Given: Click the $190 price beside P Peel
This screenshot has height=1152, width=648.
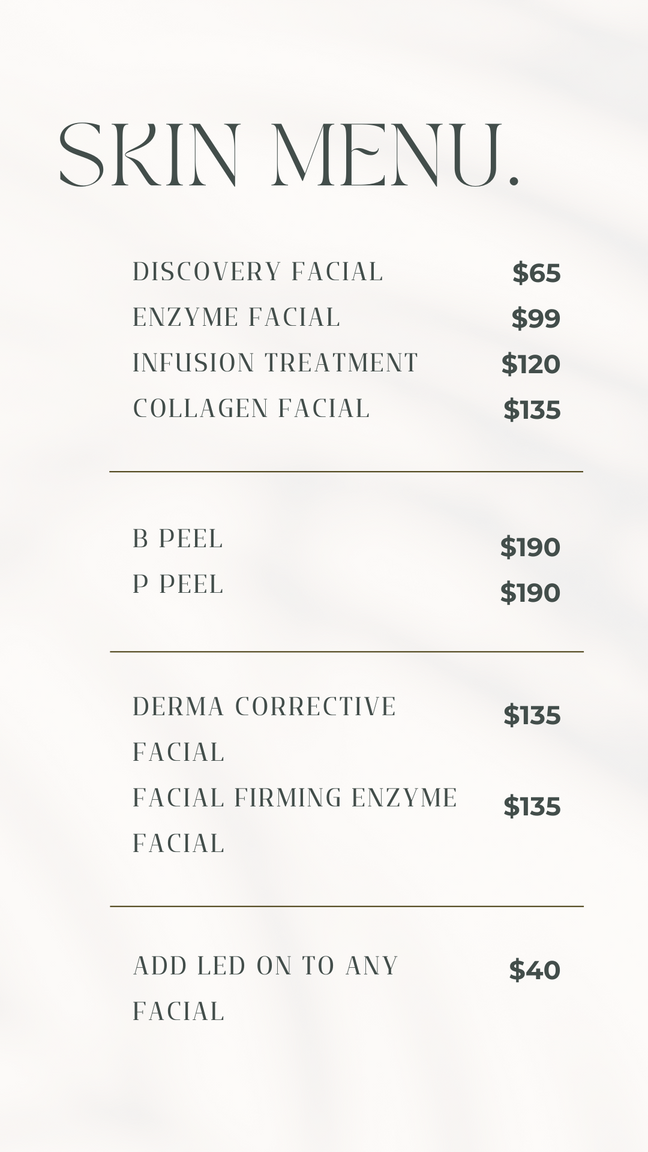Looking at the screenshot, I should pyautogui.click(x=530, y=593).
